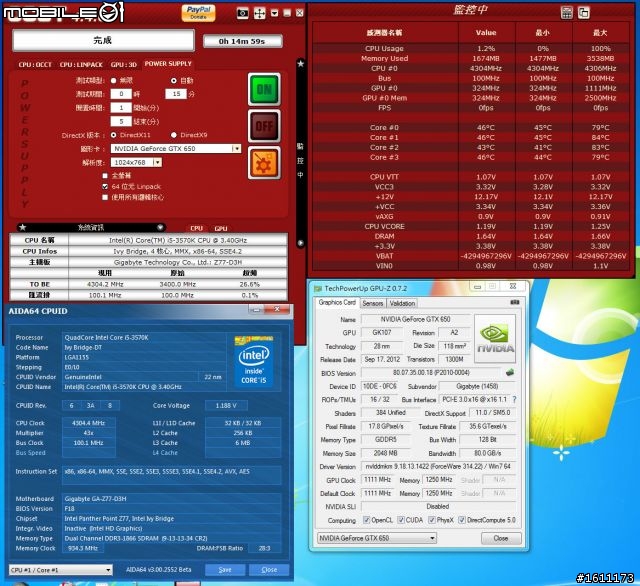Enable use all logical cores checkbox

[x=105, y=197]
